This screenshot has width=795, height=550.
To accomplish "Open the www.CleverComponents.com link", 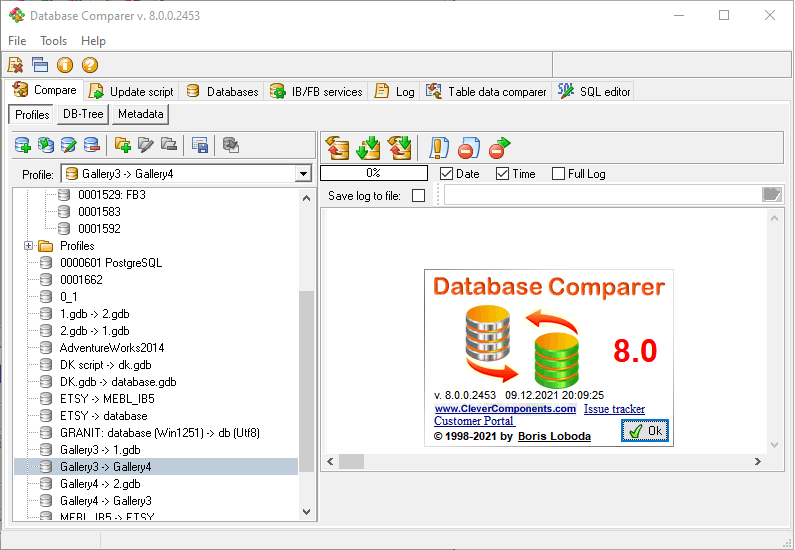I will click(505, 409).
